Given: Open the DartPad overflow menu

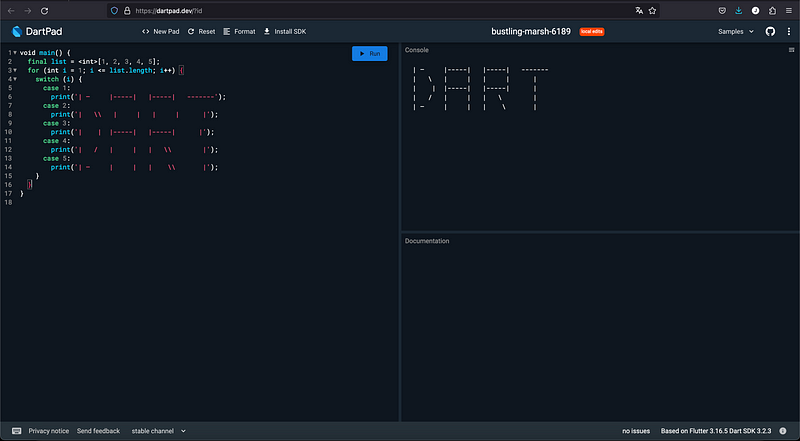Looking at the screenshot, I should pos(789,32).
